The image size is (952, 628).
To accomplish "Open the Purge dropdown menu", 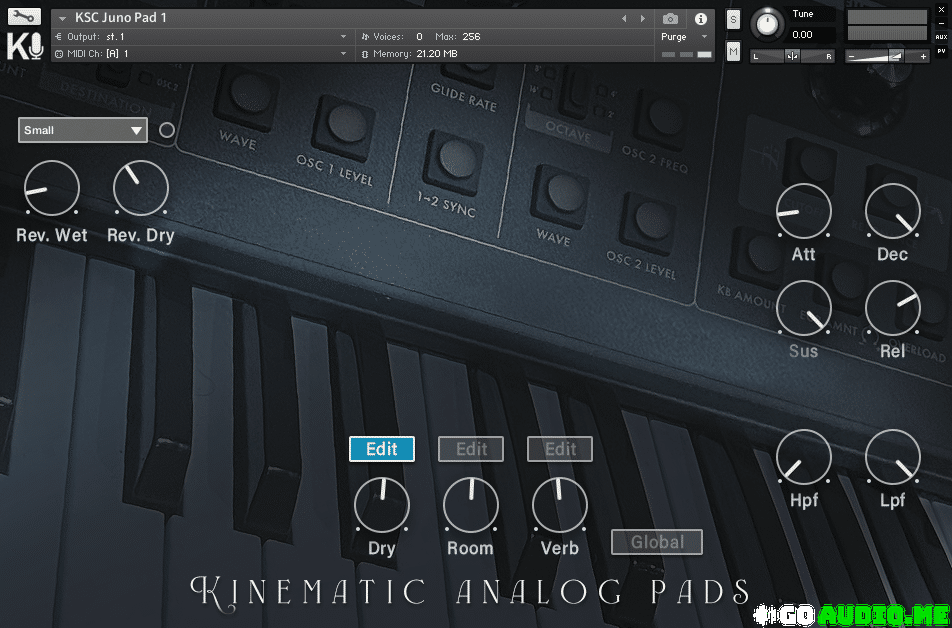I will point(684,36).
